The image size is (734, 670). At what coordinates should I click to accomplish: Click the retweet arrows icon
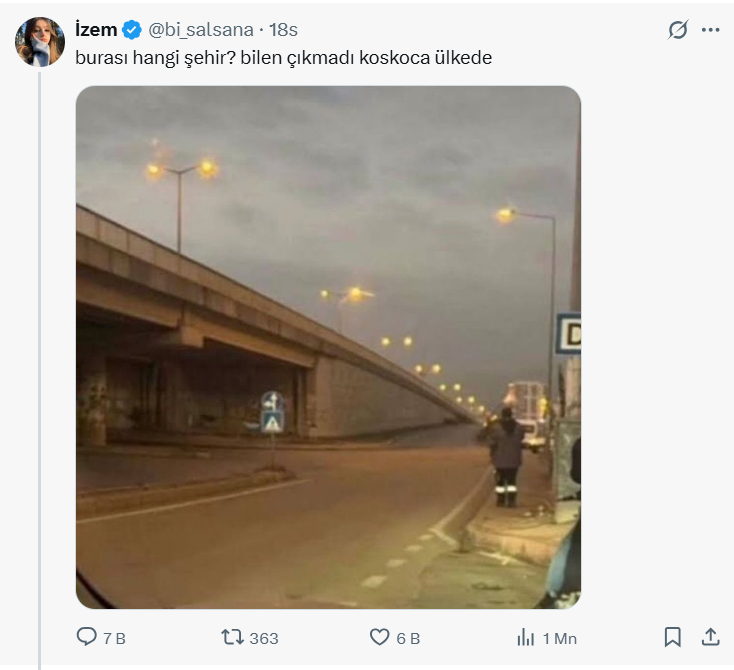pyautogui.click(x=231, y=637)
